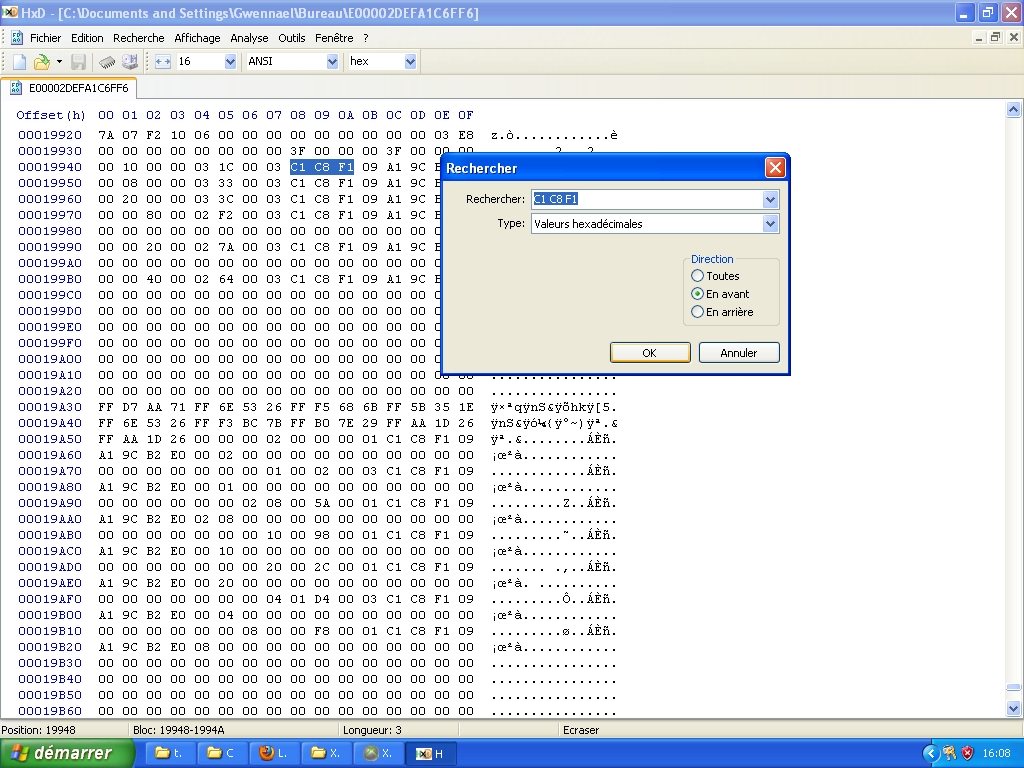The image size is (1024, 768).
Task: Open the Fenêtre menu
Action: point(334,38)
